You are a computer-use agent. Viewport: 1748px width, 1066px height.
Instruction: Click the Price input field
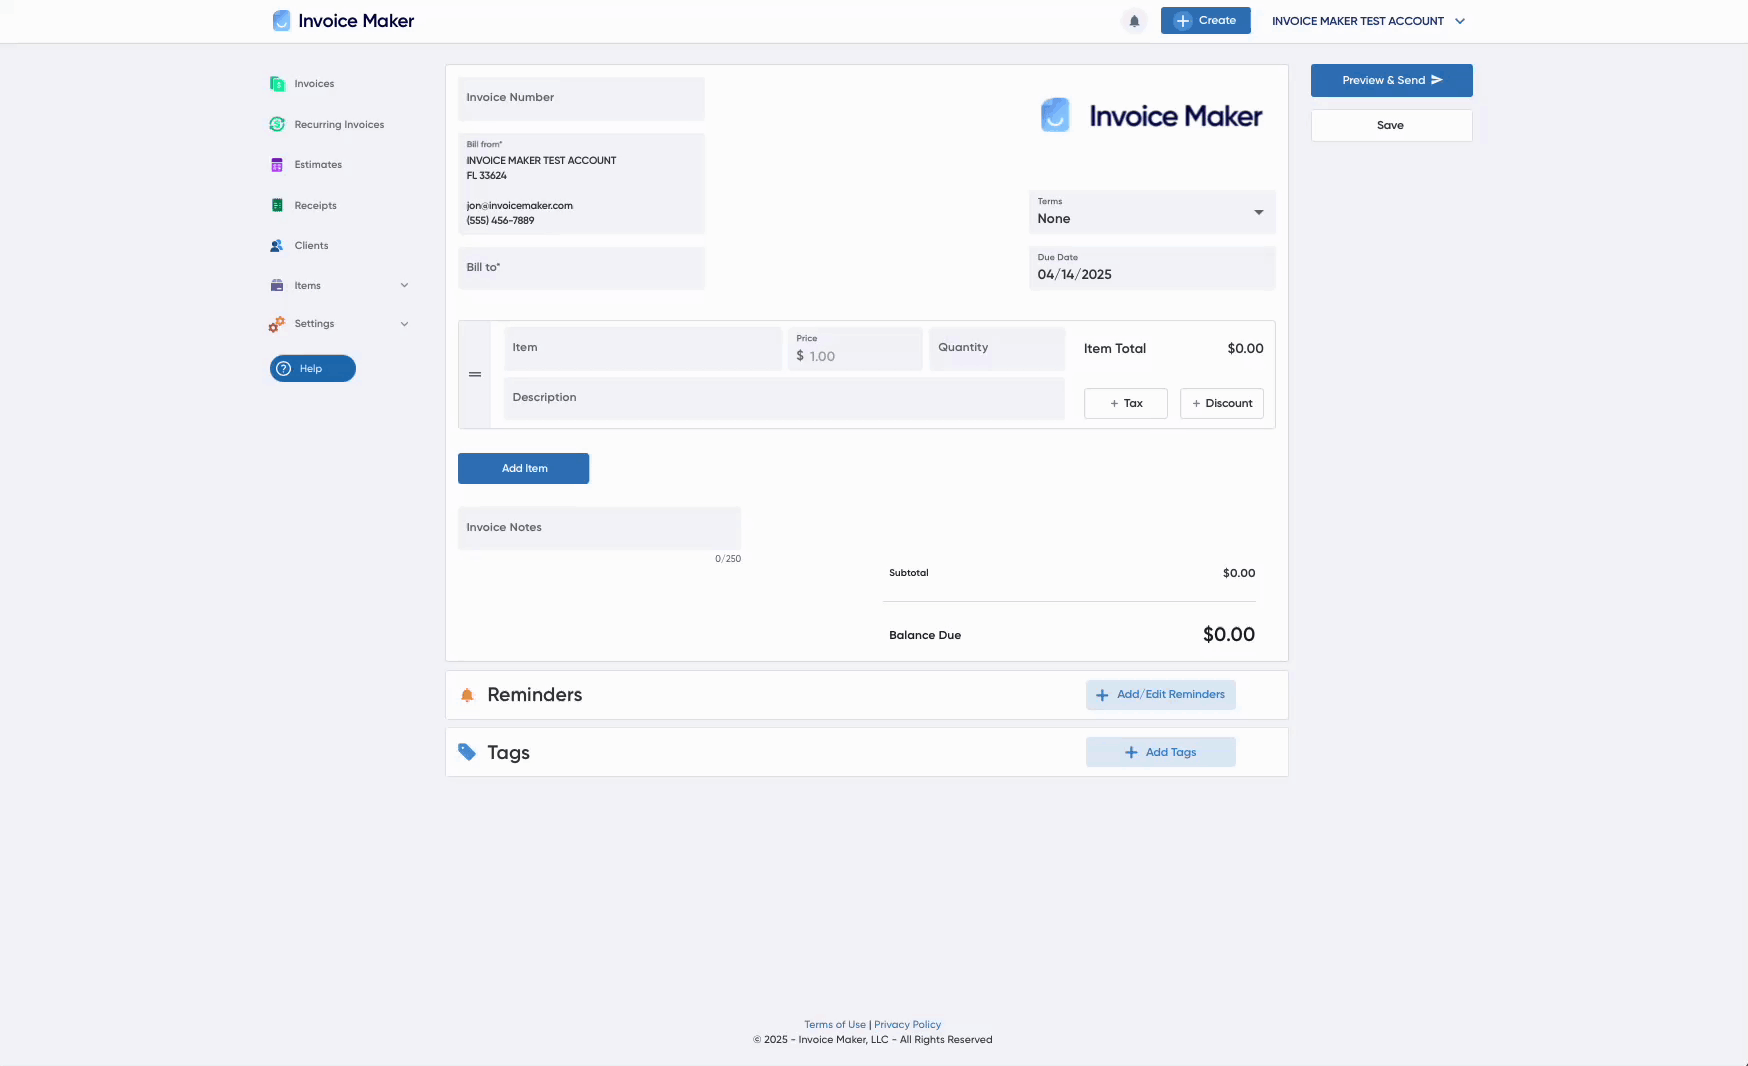[855, 349]
